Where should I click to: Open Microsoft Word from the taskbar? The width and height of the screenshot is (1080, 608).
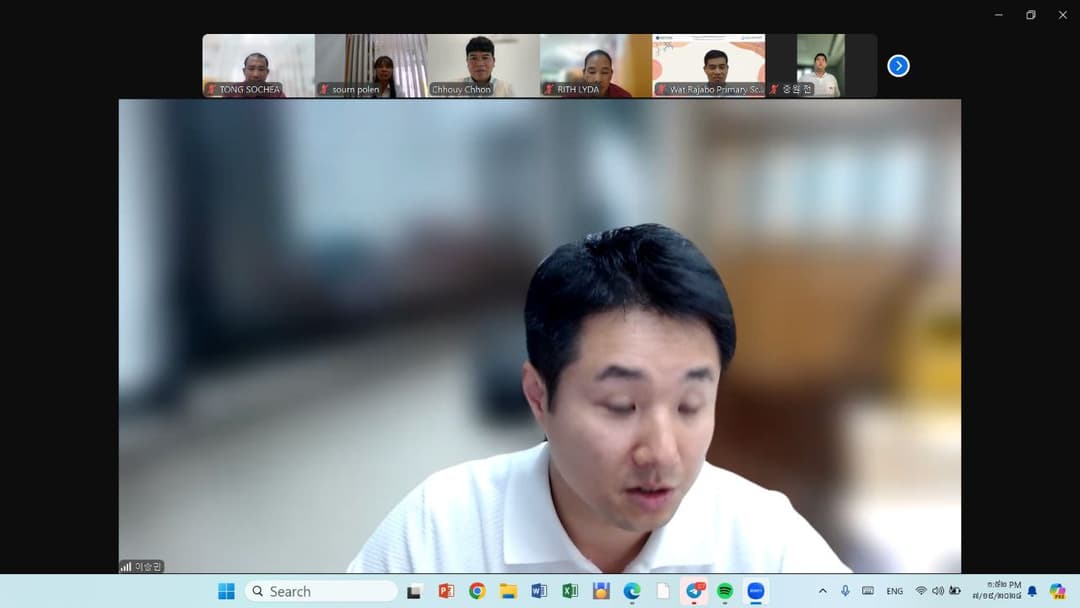tap(539, 591)
